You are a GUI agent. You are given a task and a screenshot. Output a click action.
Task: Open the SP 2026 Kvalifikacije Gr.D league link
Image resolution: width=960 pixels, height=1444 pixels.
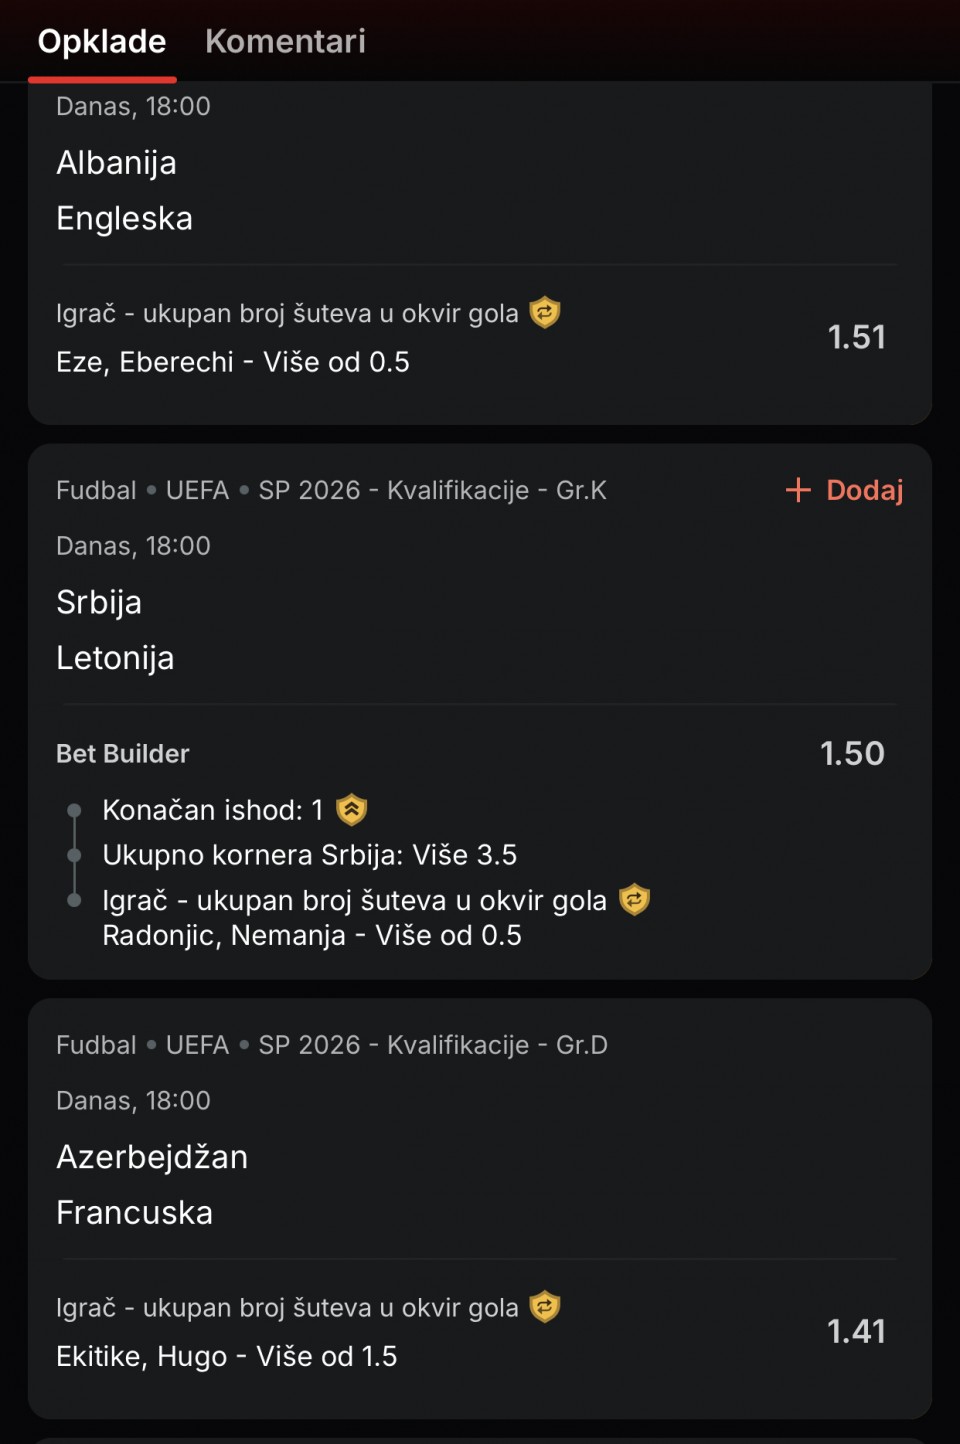[x=432, y=1045]
